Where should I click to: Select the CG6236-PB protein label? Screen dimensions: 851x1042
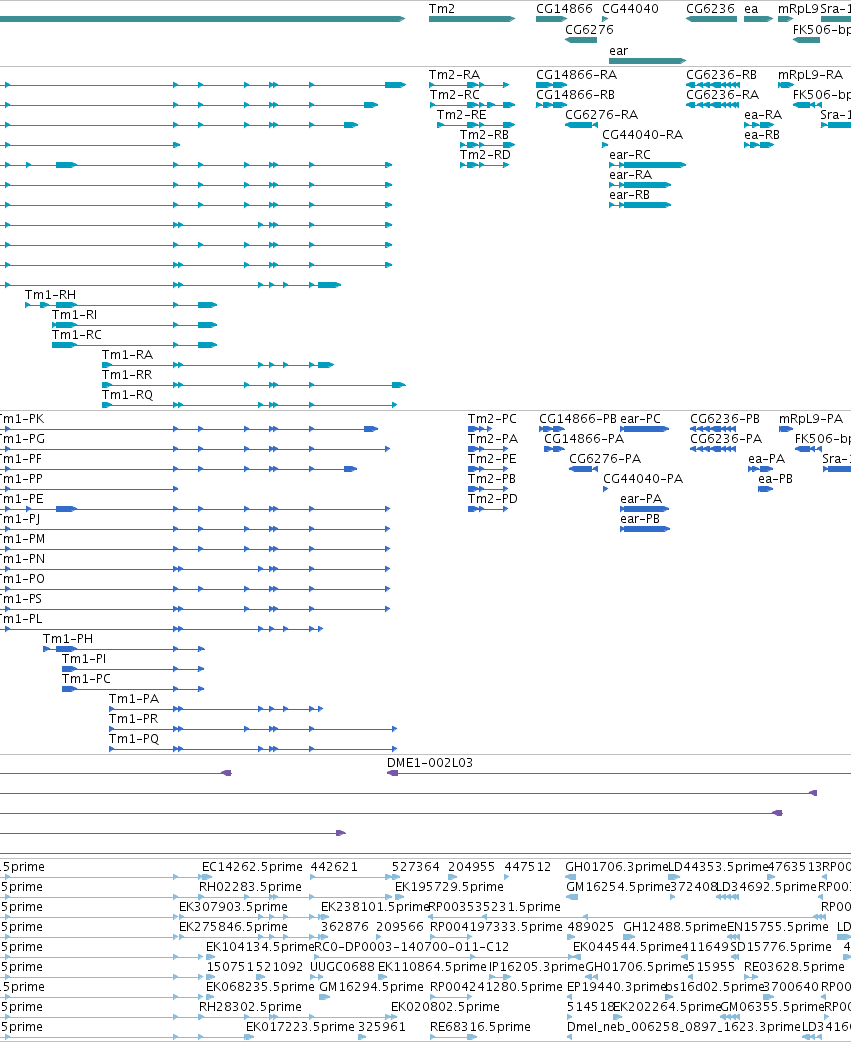[x=725, y=419]
